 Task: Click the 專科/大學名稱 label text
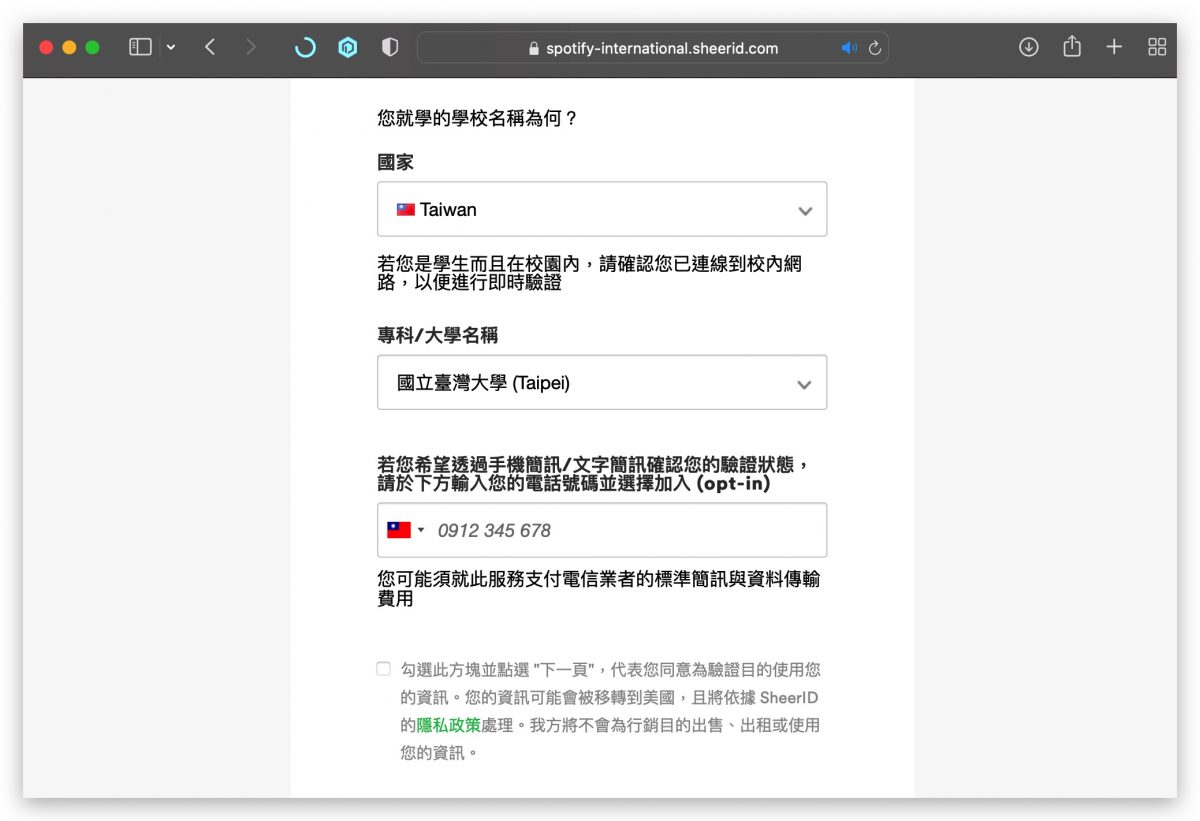[x=437, y=335]
